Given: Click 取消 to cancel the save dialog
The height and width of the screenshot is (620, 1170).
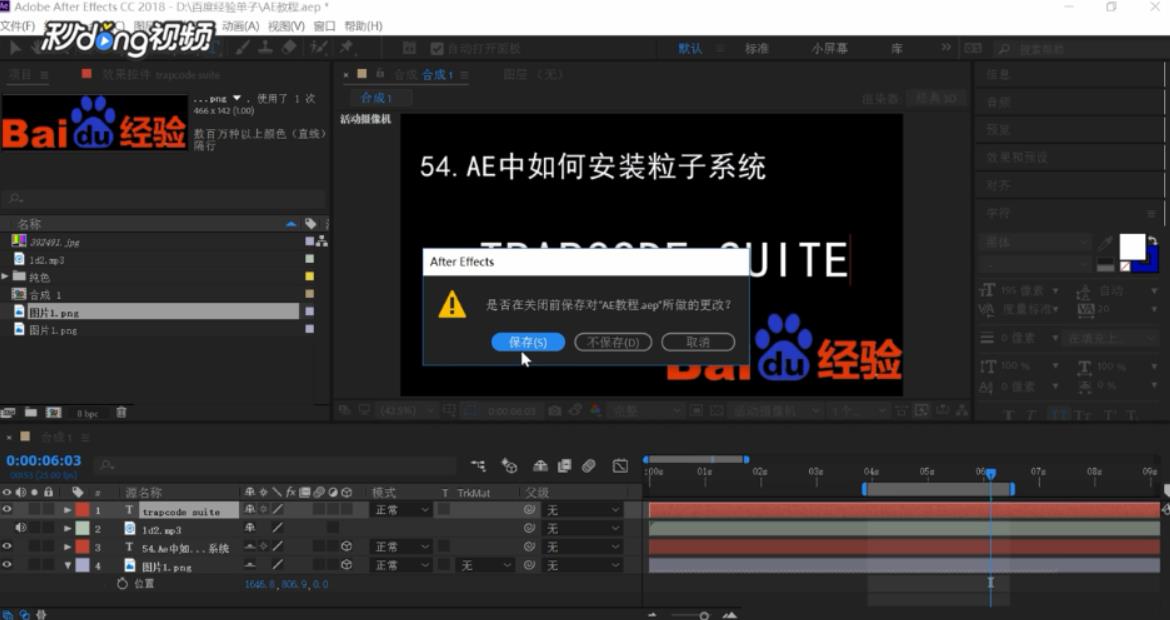Looking at the screenshot, I should pyautogui.click(x=698, y=342).
